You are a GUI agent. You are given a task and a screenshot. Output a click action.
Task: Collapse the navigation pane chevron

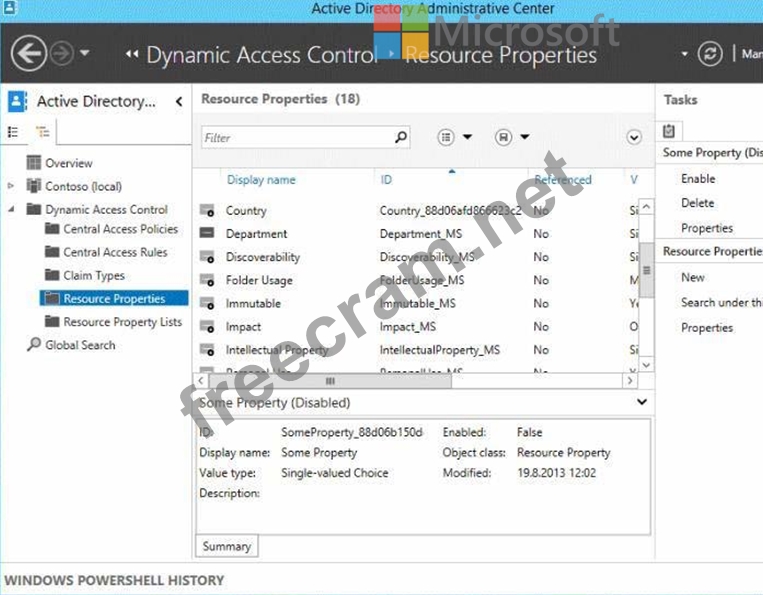pos(179,101)
